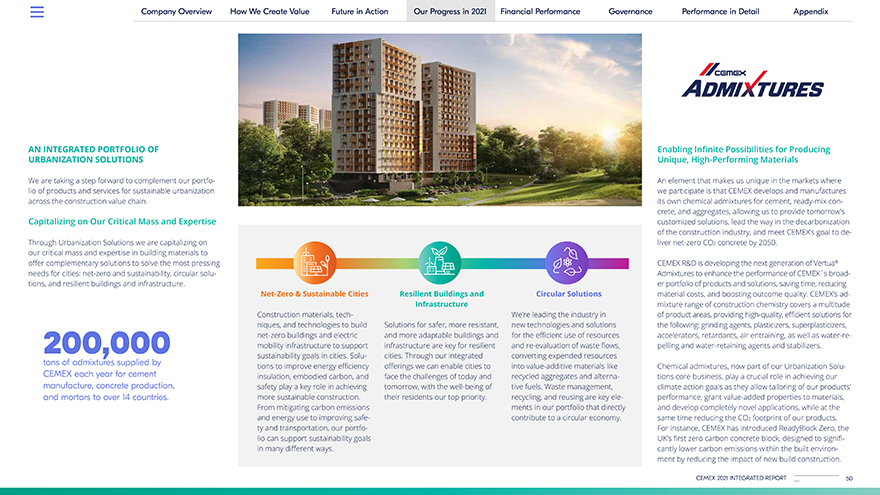Jump to the Appendix tab
This screenshot has width=880, height=495.
tap(810, 12)
